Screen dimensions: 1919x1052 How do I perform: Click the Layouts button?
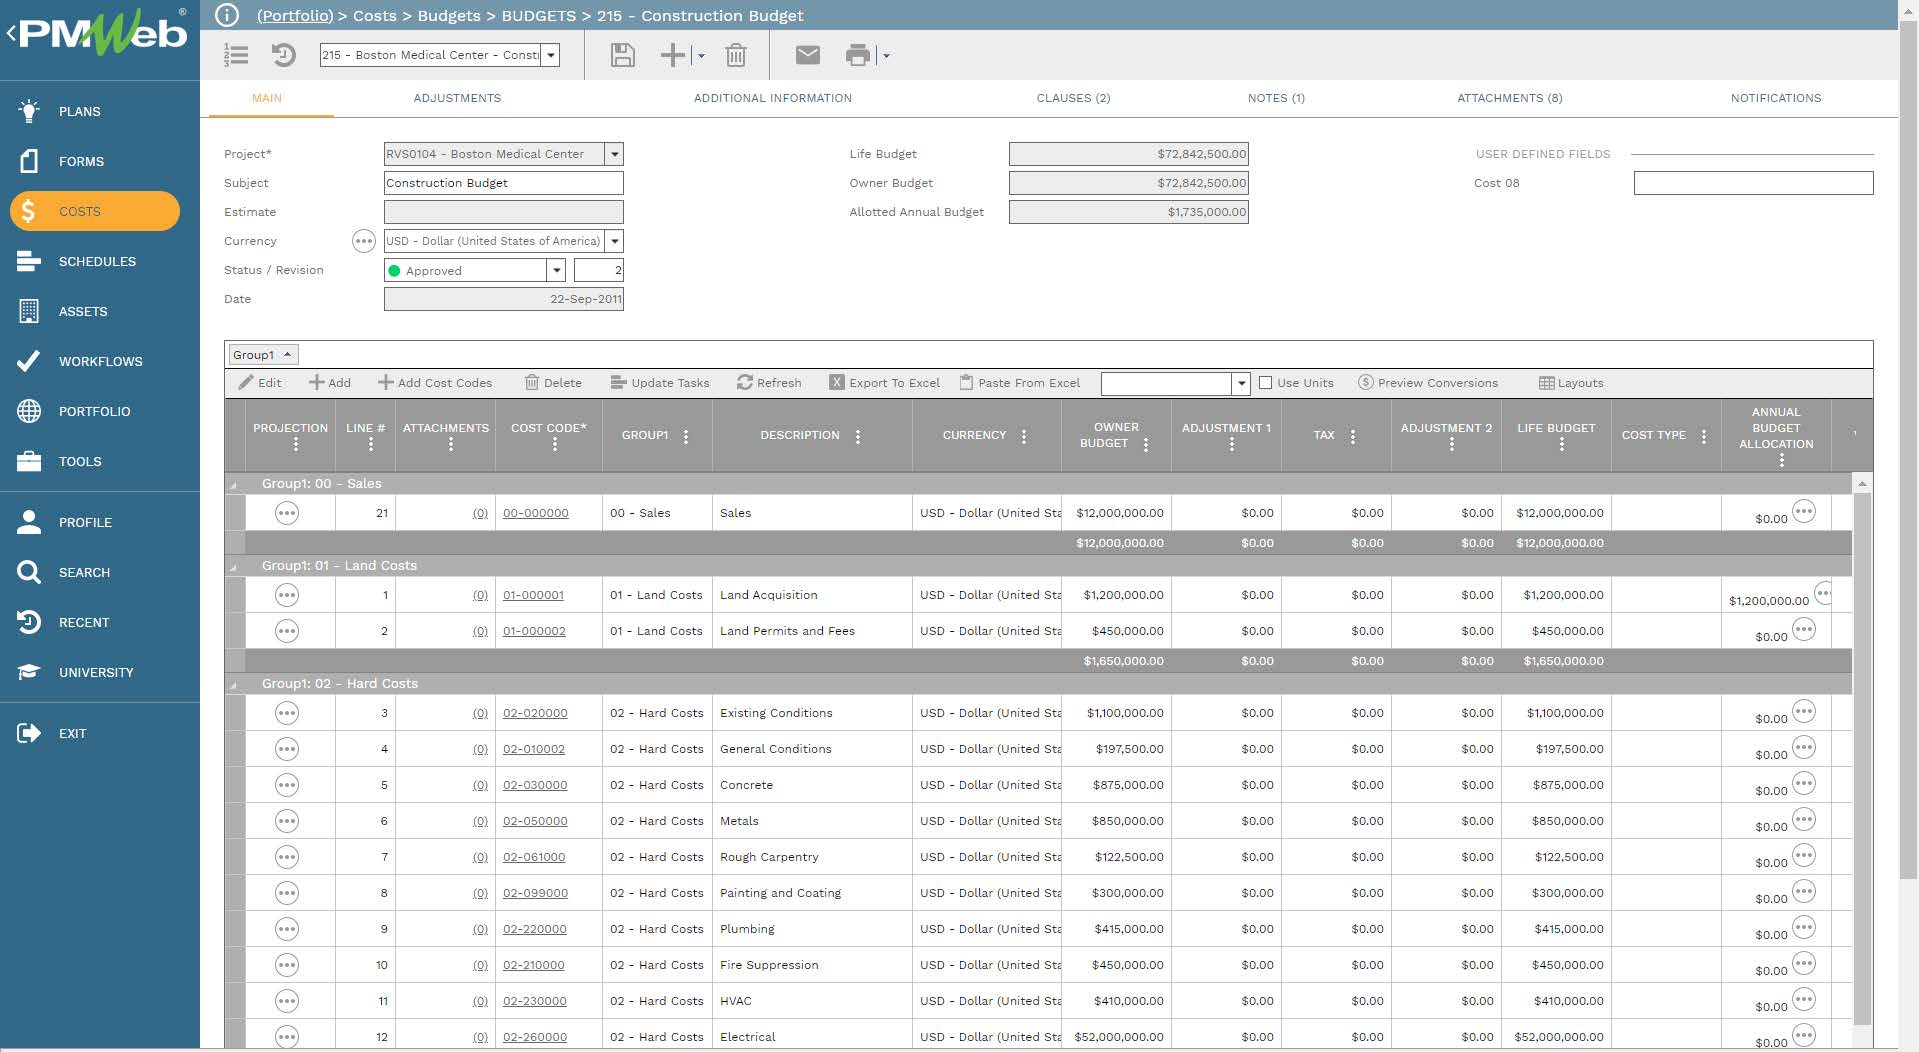[x=1571, y=383]
